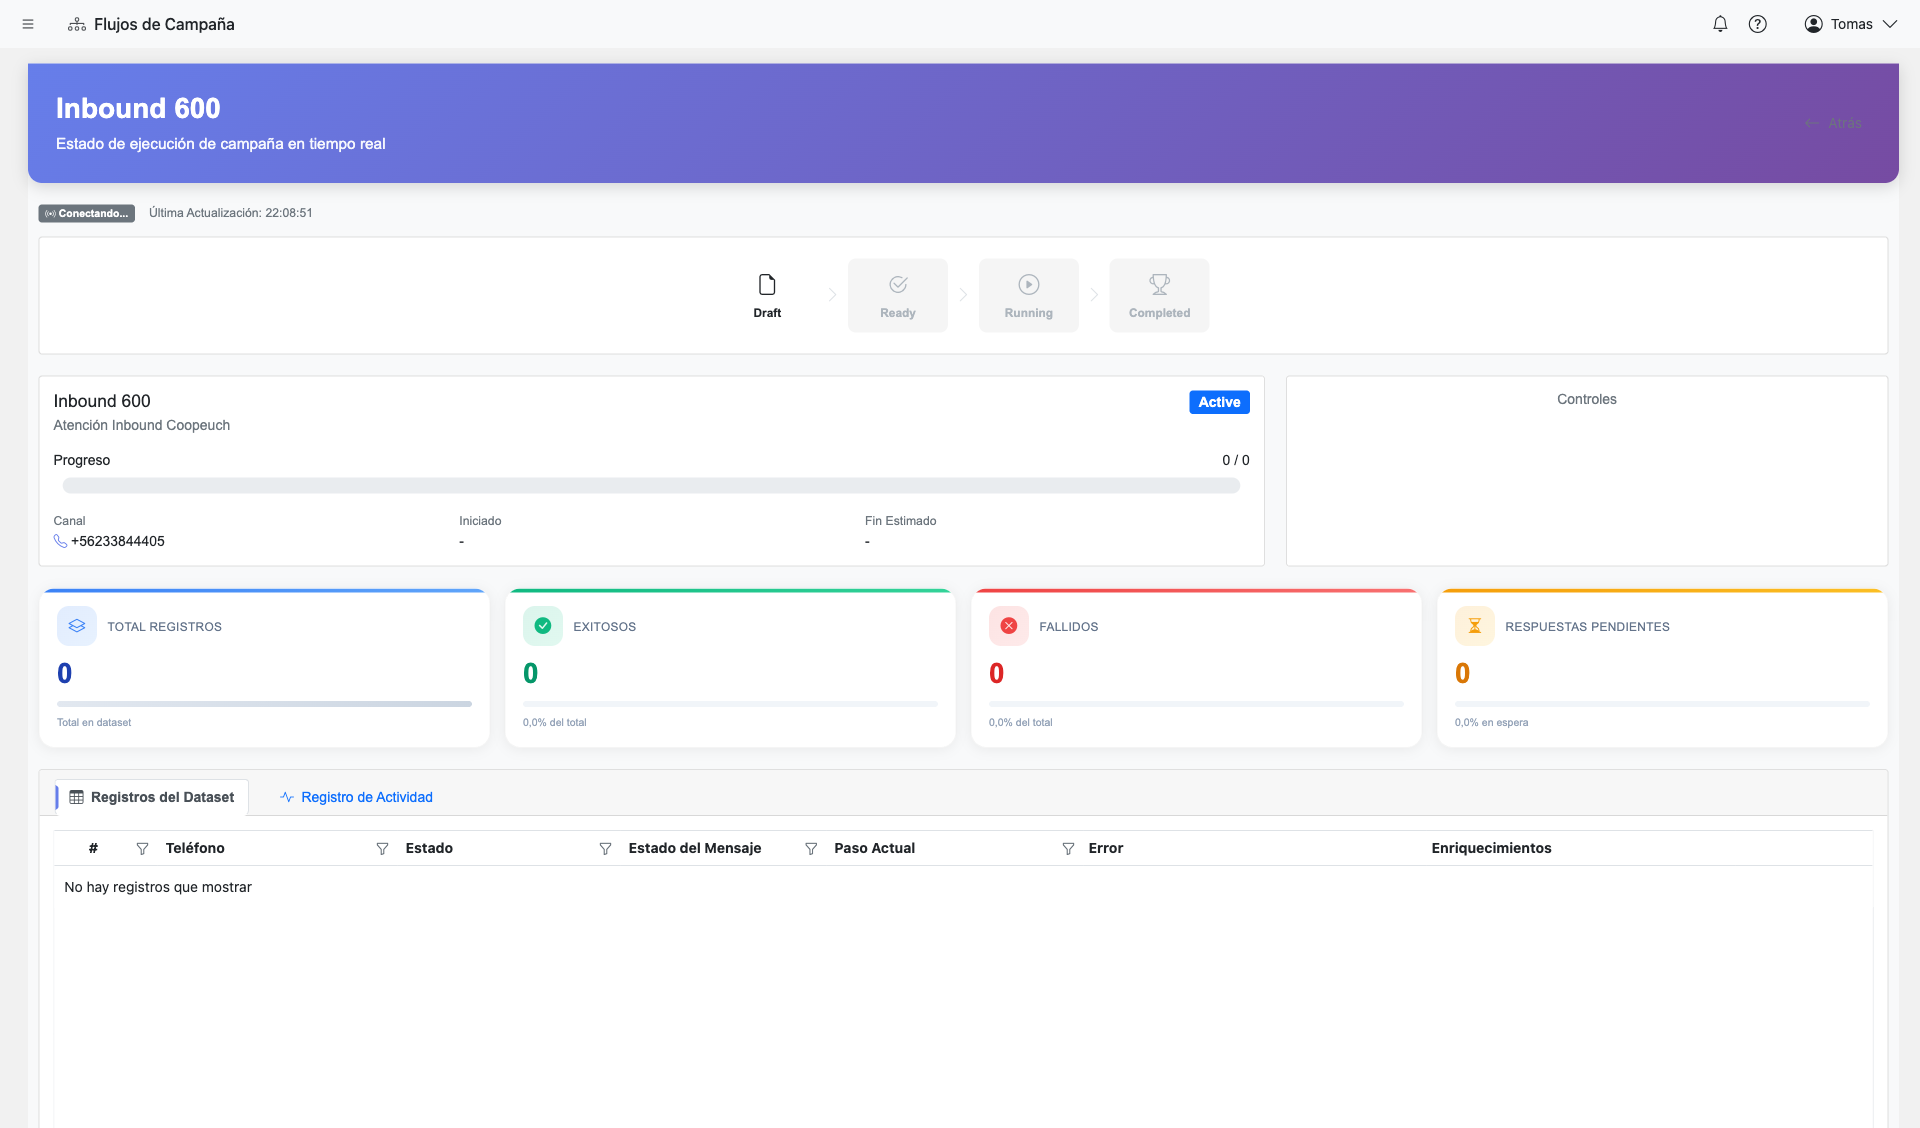This screenshot has width=1920, height=1128.
Task: Click the phone icon next to +56233844405
Action: tap(60, 541)
